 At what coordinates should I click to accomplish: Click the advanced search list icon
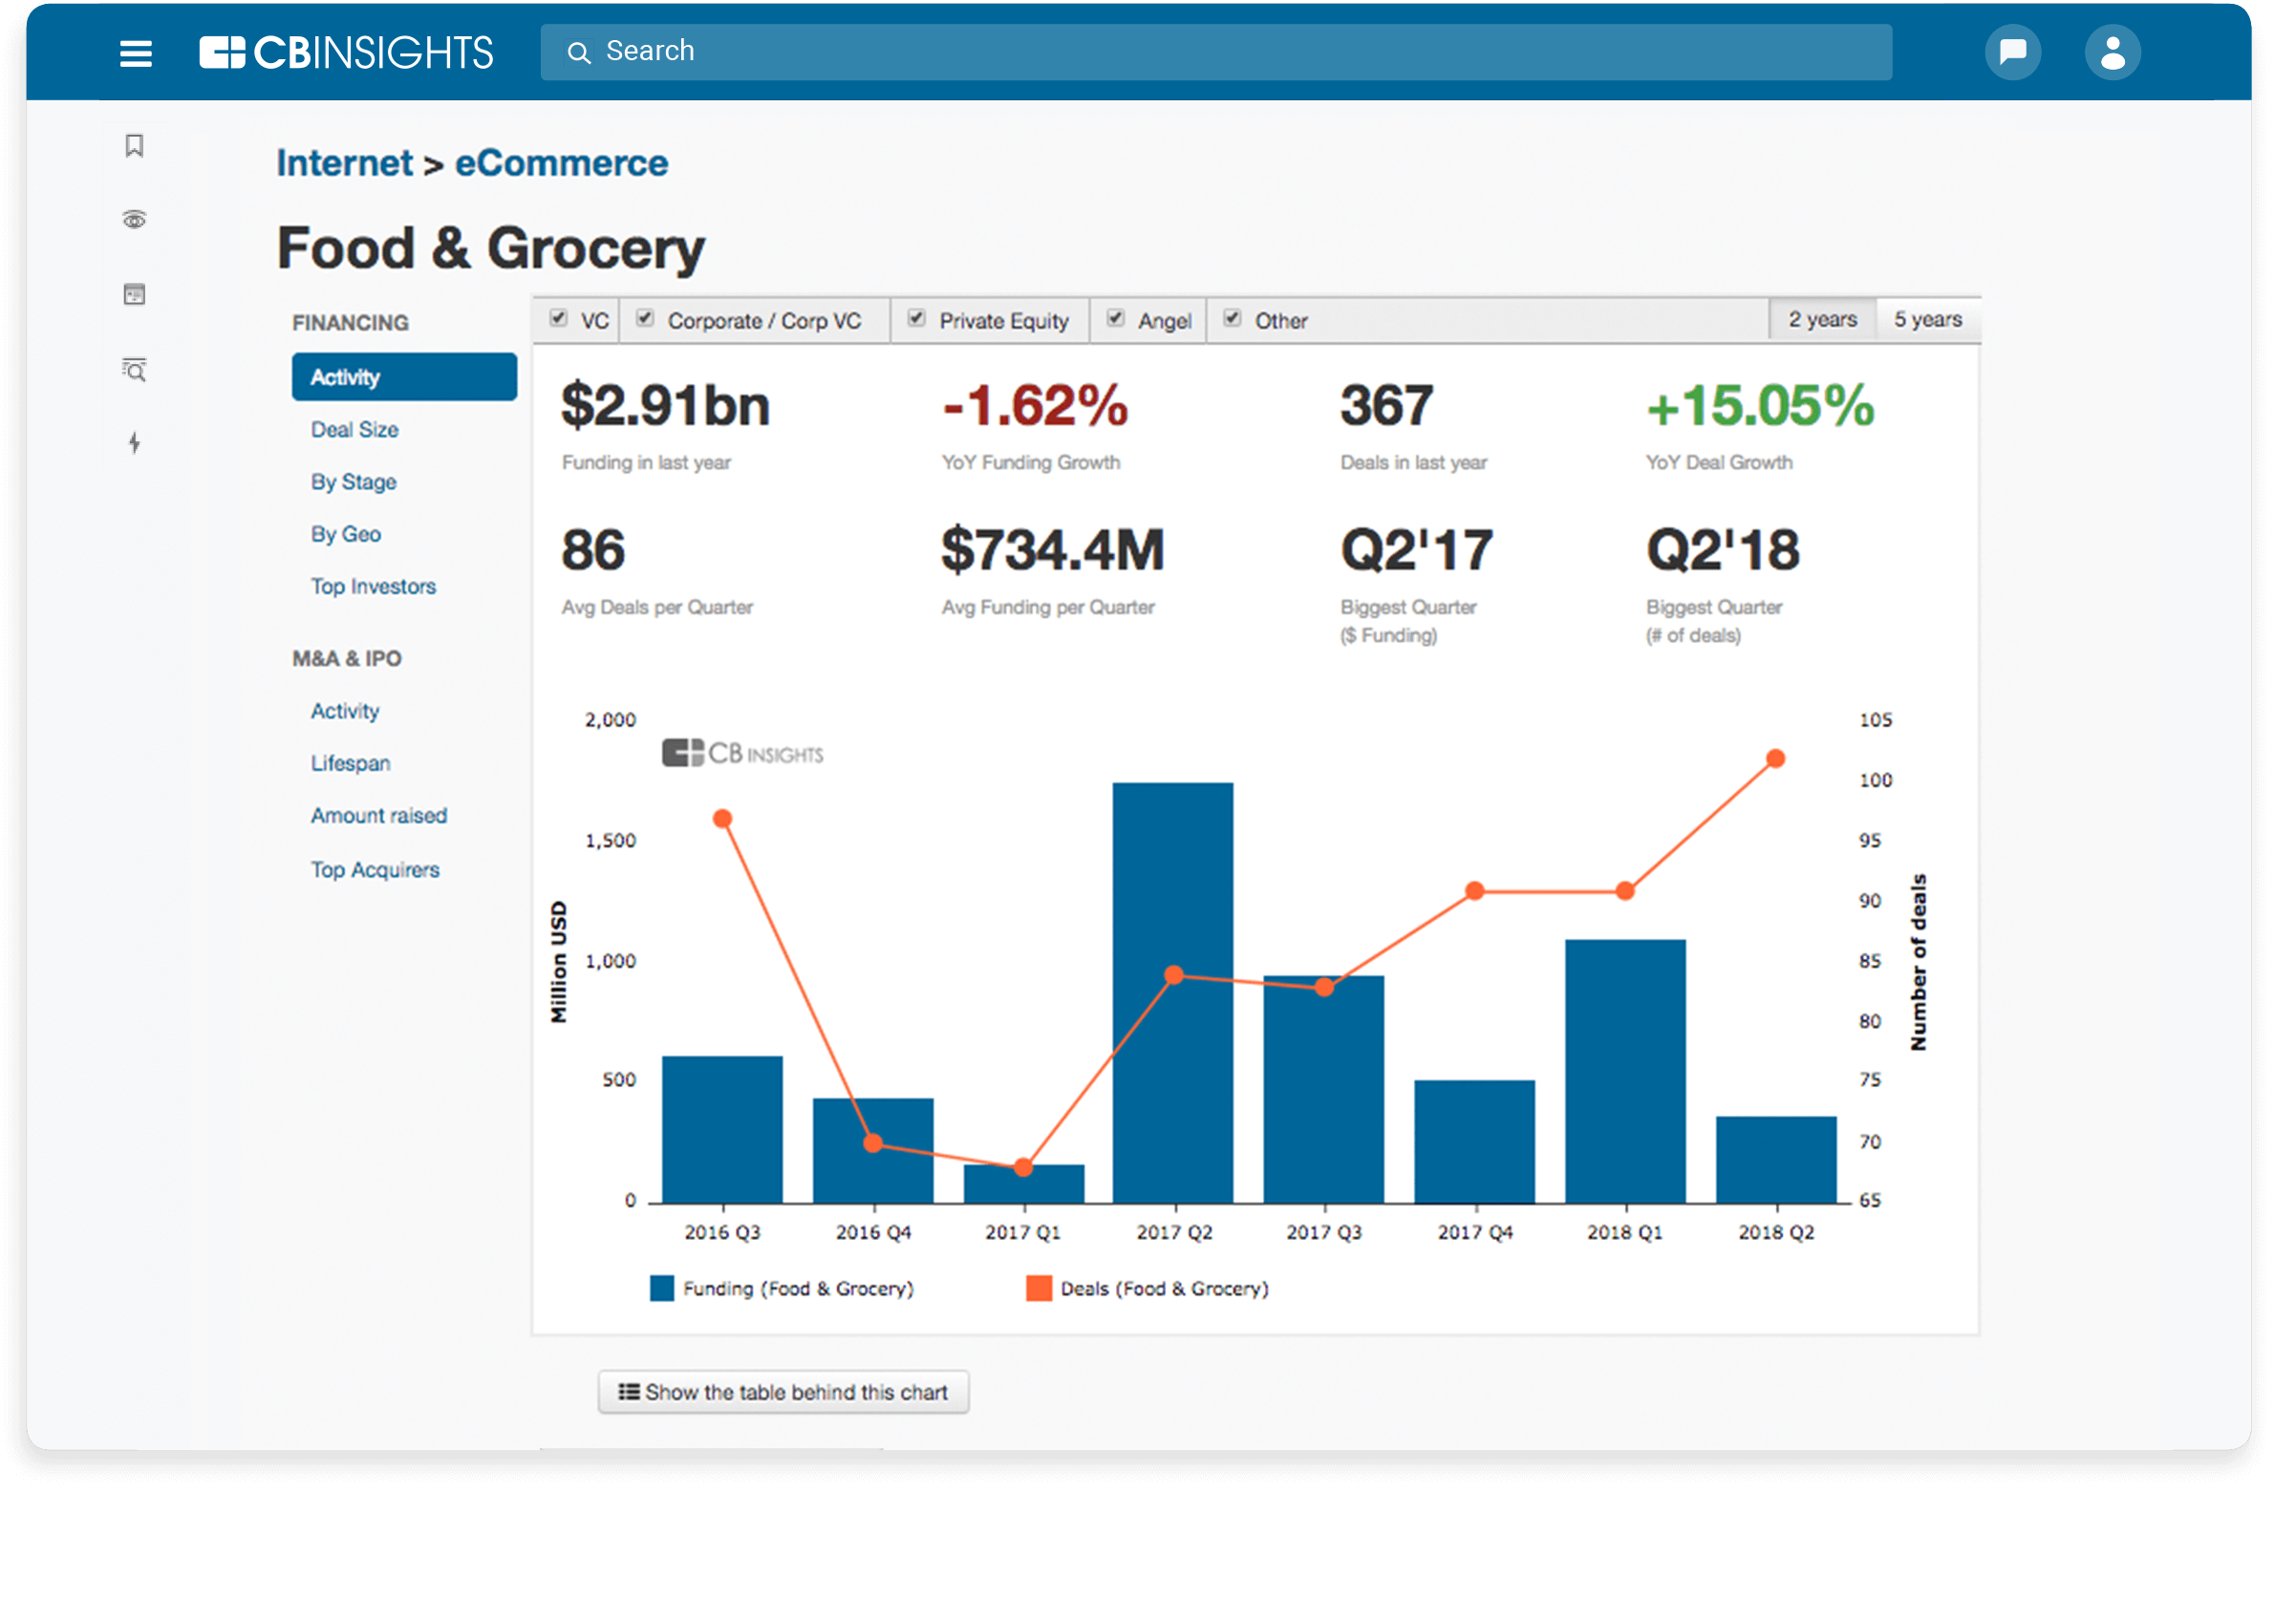point(134,370)
